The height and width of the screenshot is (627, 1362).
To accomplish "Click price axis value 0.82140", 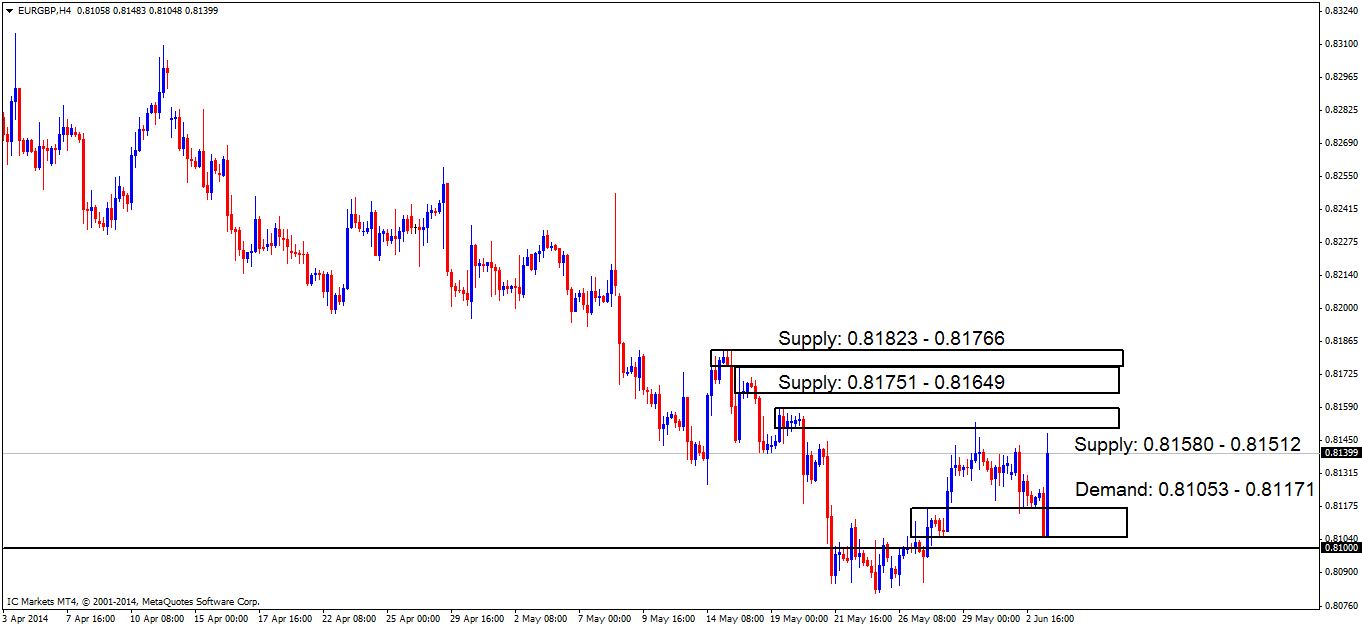I will click(1340, 275).
